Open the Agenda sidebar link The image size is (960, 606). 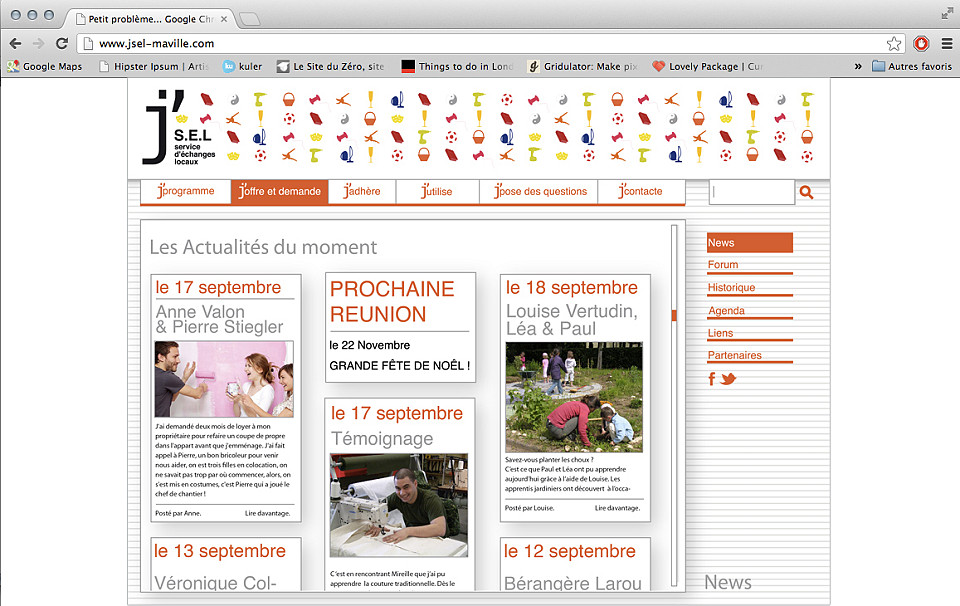726,310
